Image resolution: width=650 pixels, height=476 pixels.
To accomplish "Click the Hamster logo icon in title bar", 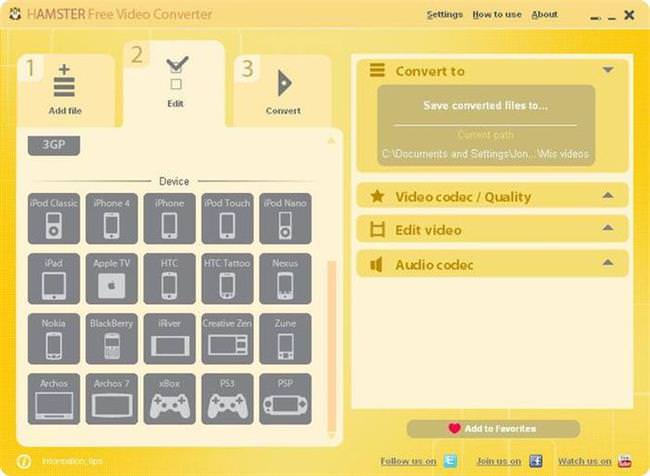I will (x=15, y=15).
